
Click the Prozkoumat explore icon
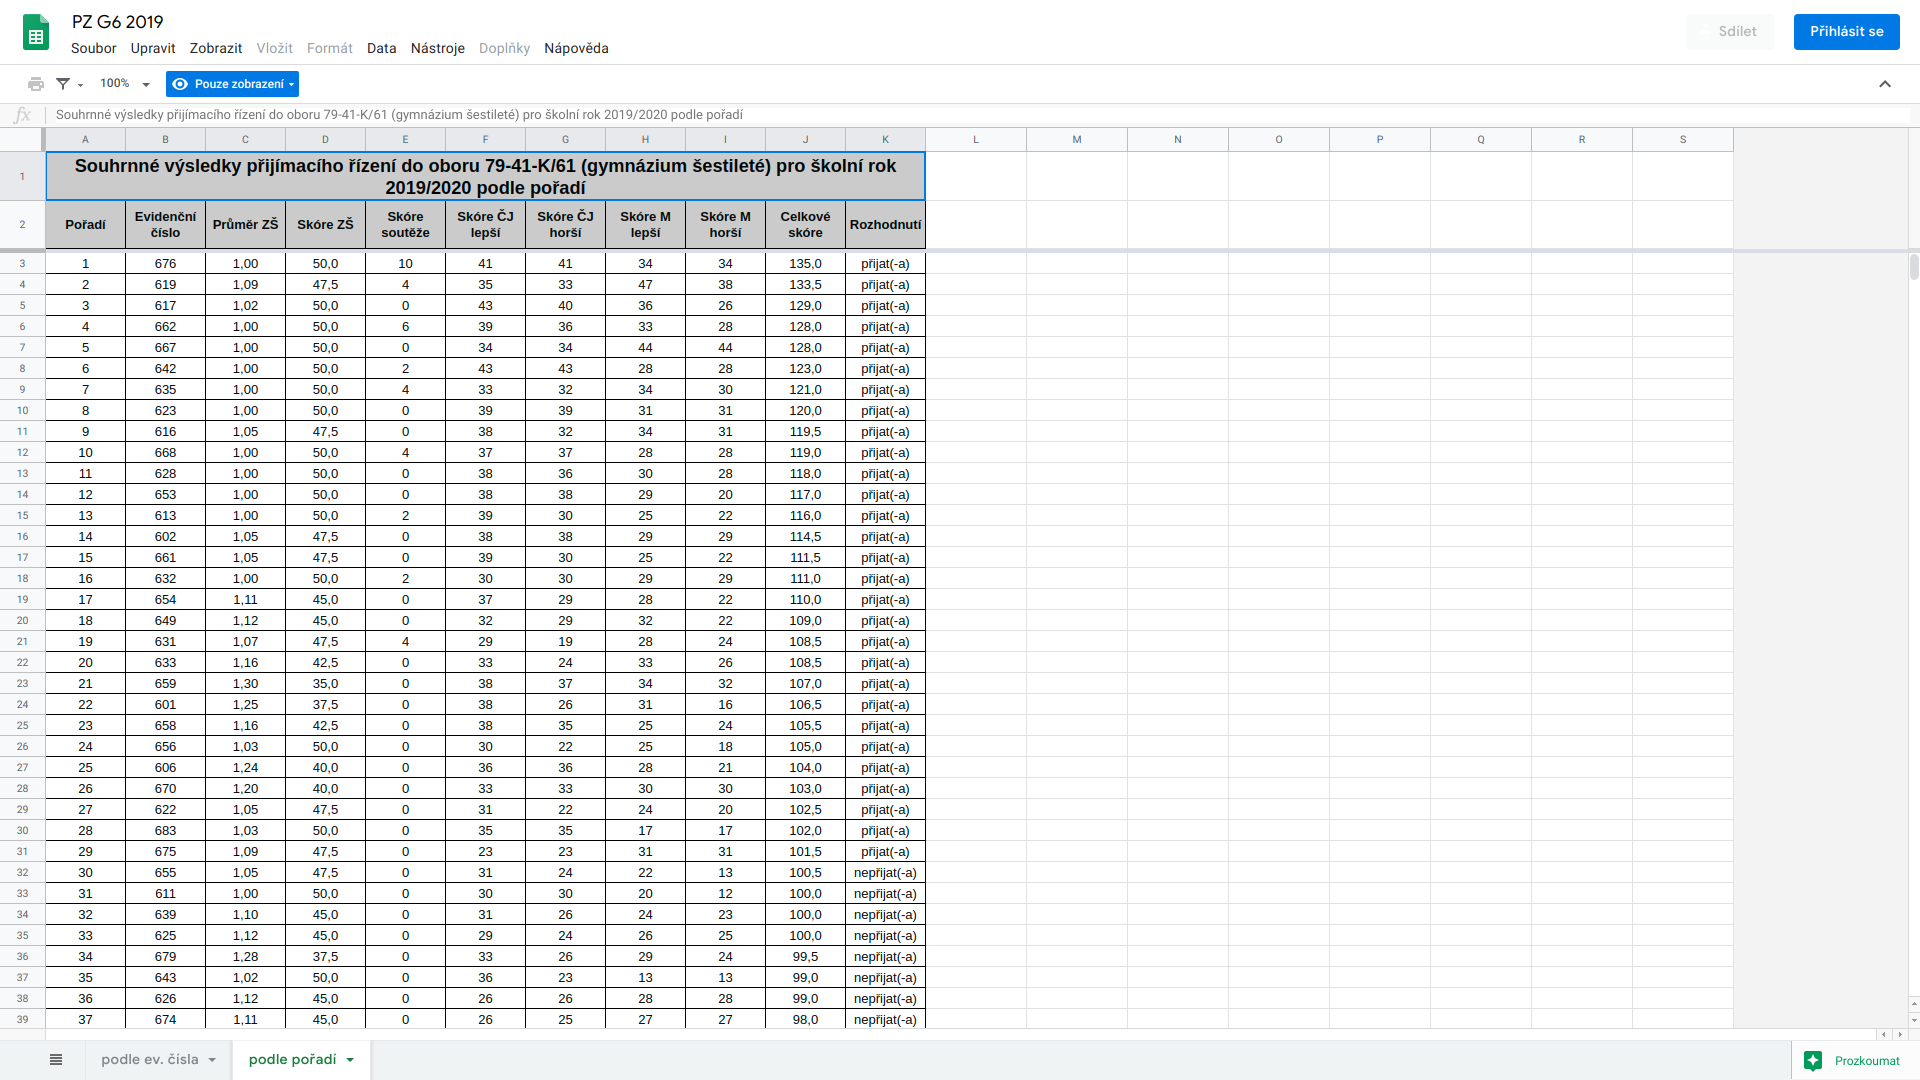tap(1813, 1061)
